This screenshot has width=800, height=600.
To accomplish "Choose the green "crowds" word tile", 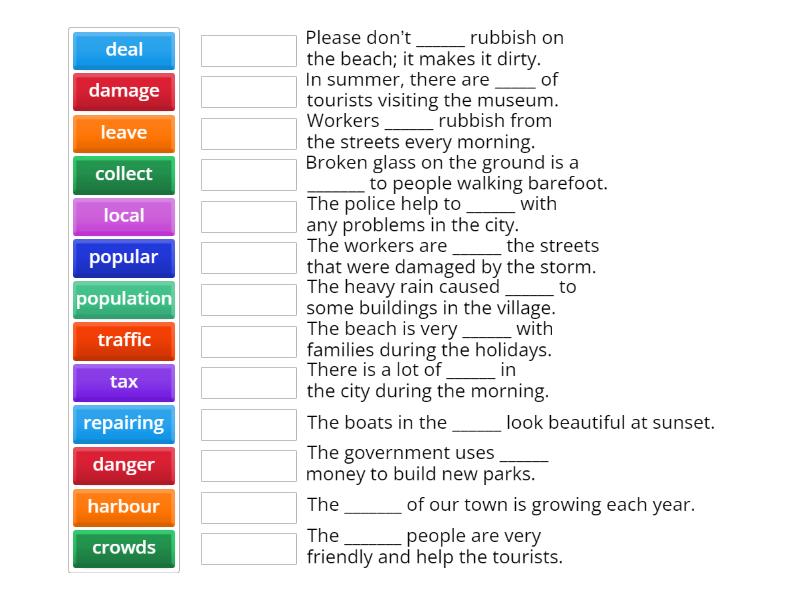I will (124, 548).
